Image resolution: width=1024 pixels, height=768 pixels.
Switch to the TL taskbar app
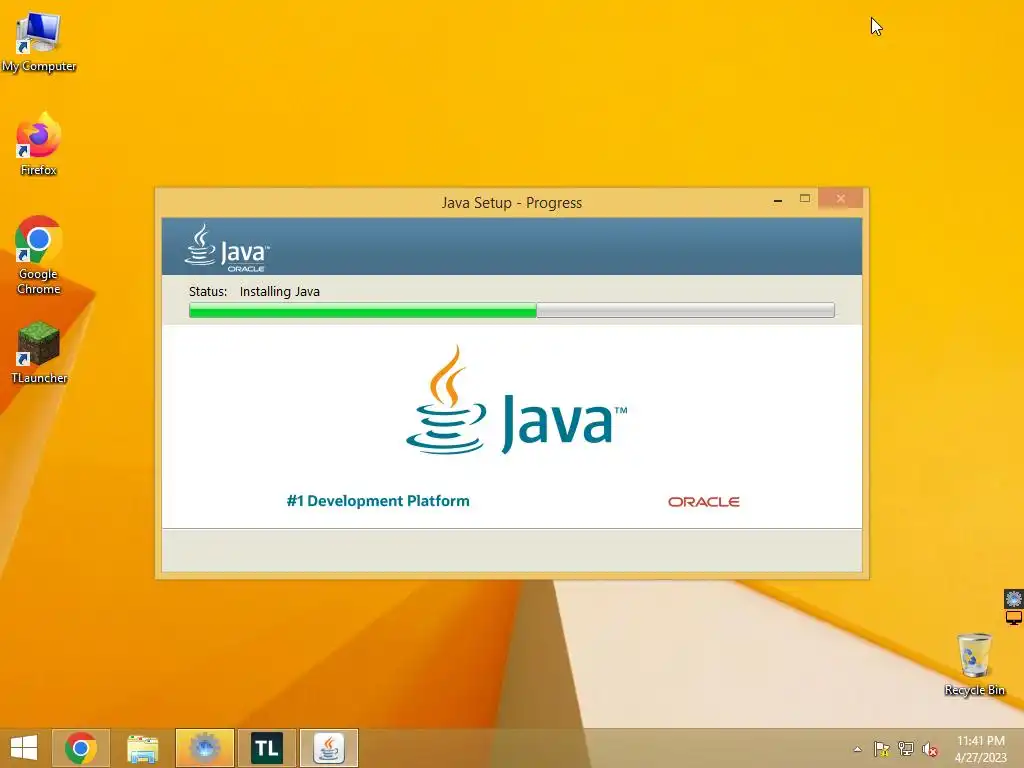pos(266,748)
